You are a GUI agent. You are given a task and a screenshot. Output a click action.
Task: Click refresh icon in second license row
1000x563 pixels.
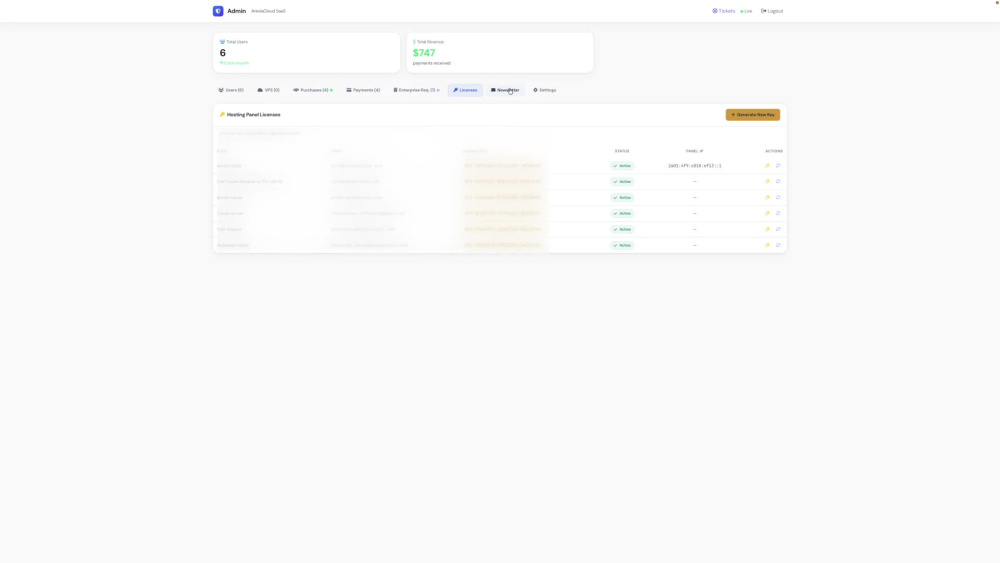click(x=778, y=182)
